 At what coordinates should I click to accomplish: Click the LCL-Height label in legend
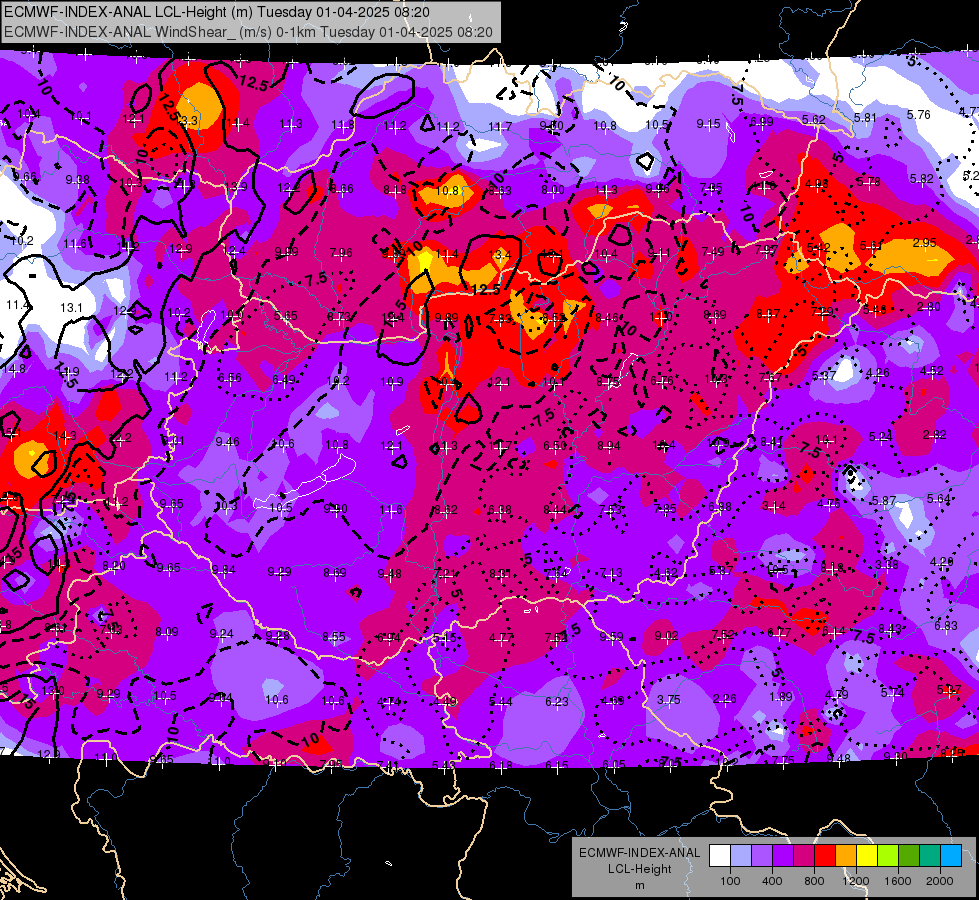click(x=639, y=869)
